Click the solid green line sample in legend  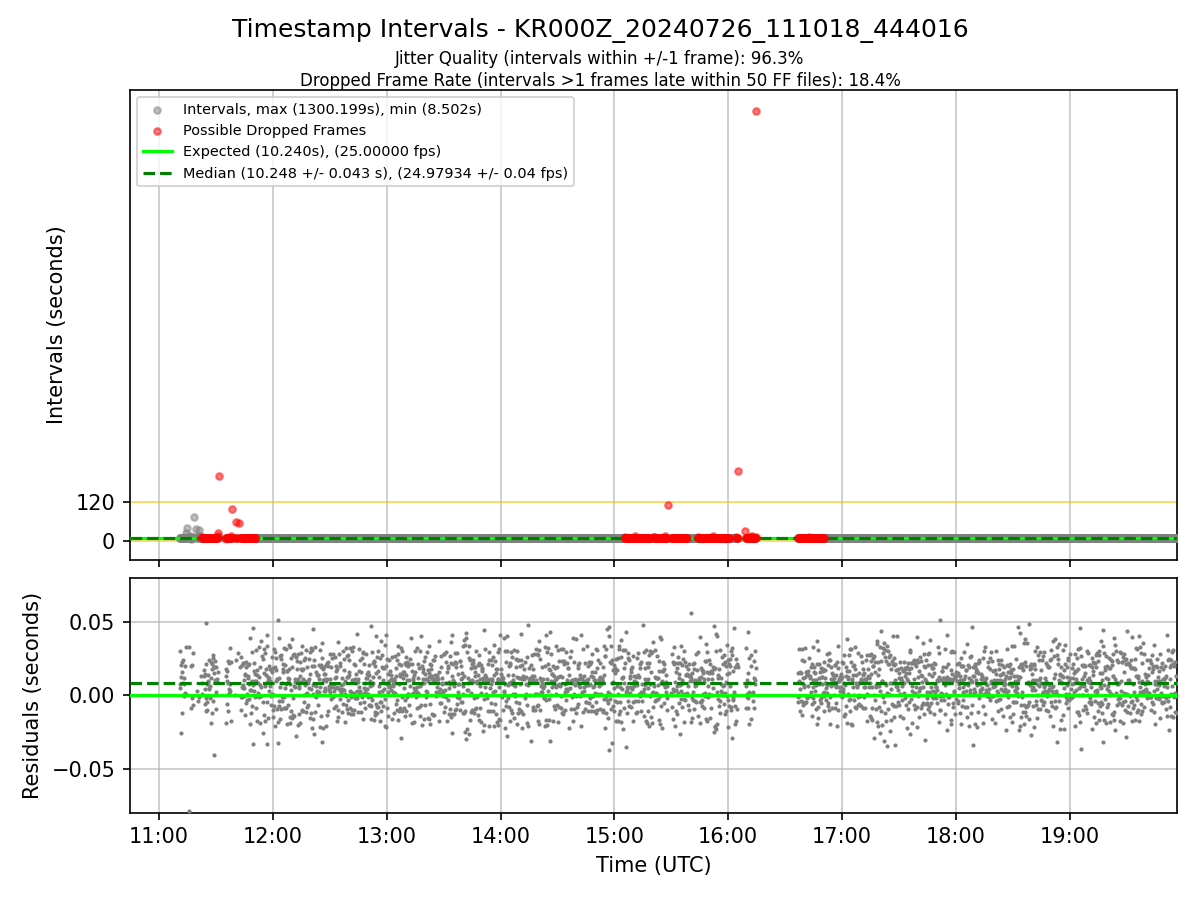(x=158, y=151)
